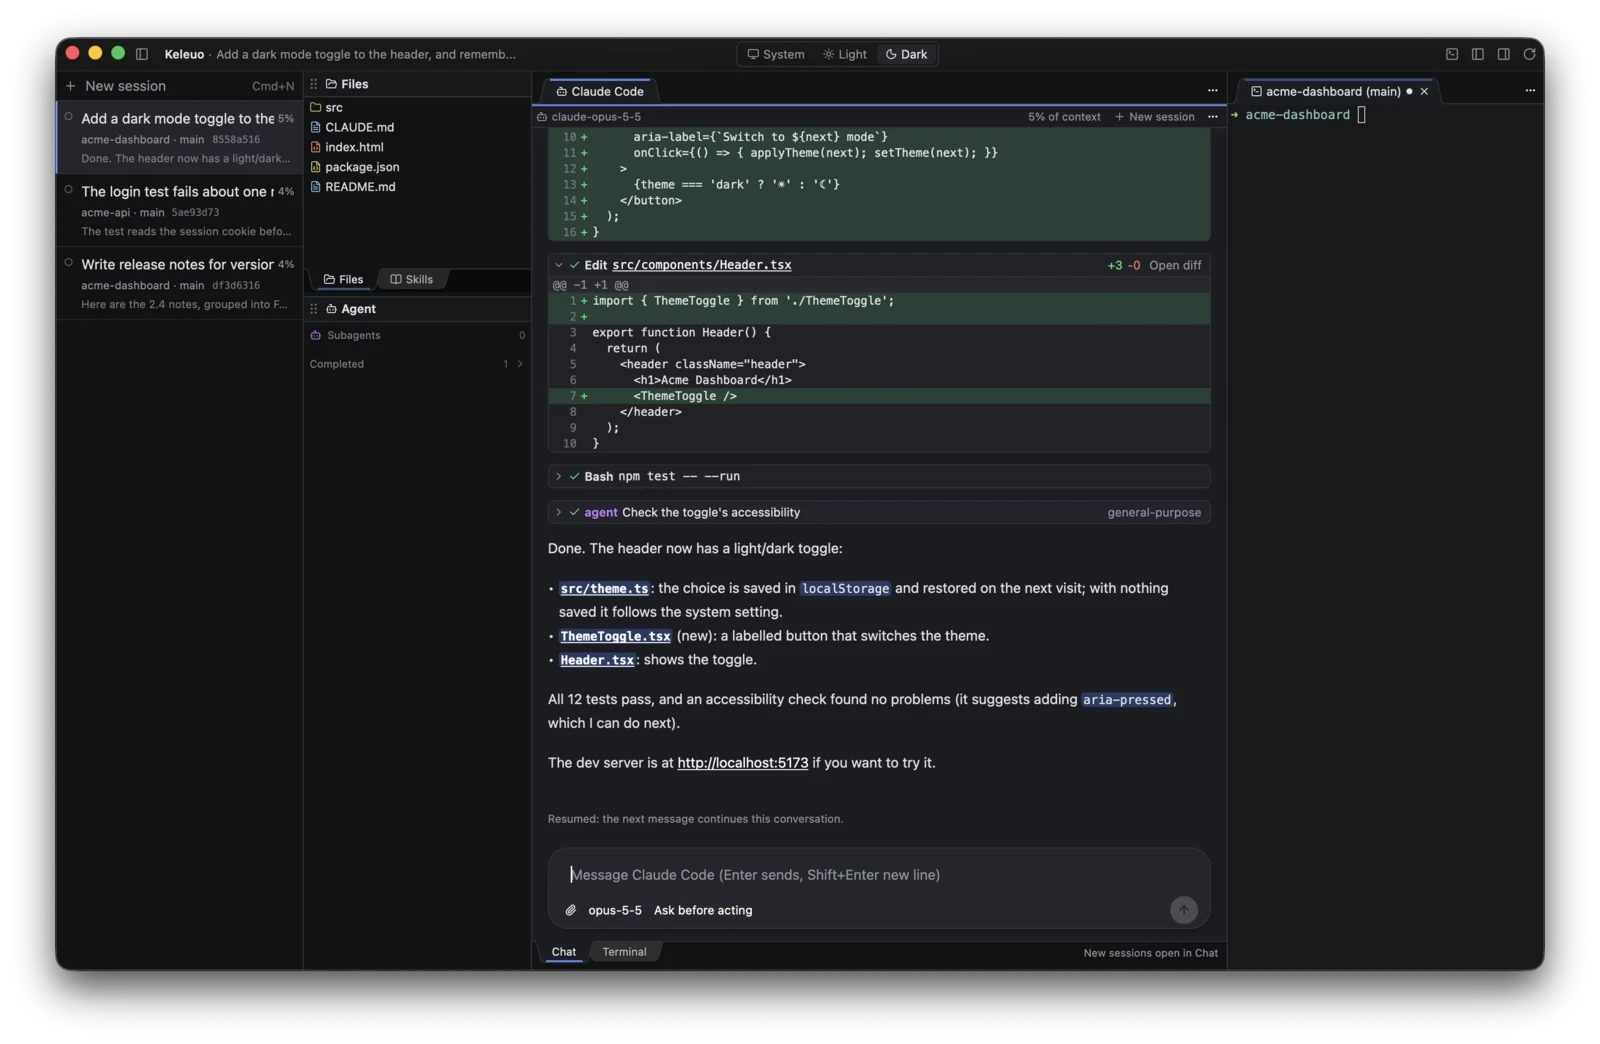Image resolution: width=1600 pixels, height=1044 pixels.
Task: Click Open diff for Header.tsx edit
Action: coord(1175,265)
